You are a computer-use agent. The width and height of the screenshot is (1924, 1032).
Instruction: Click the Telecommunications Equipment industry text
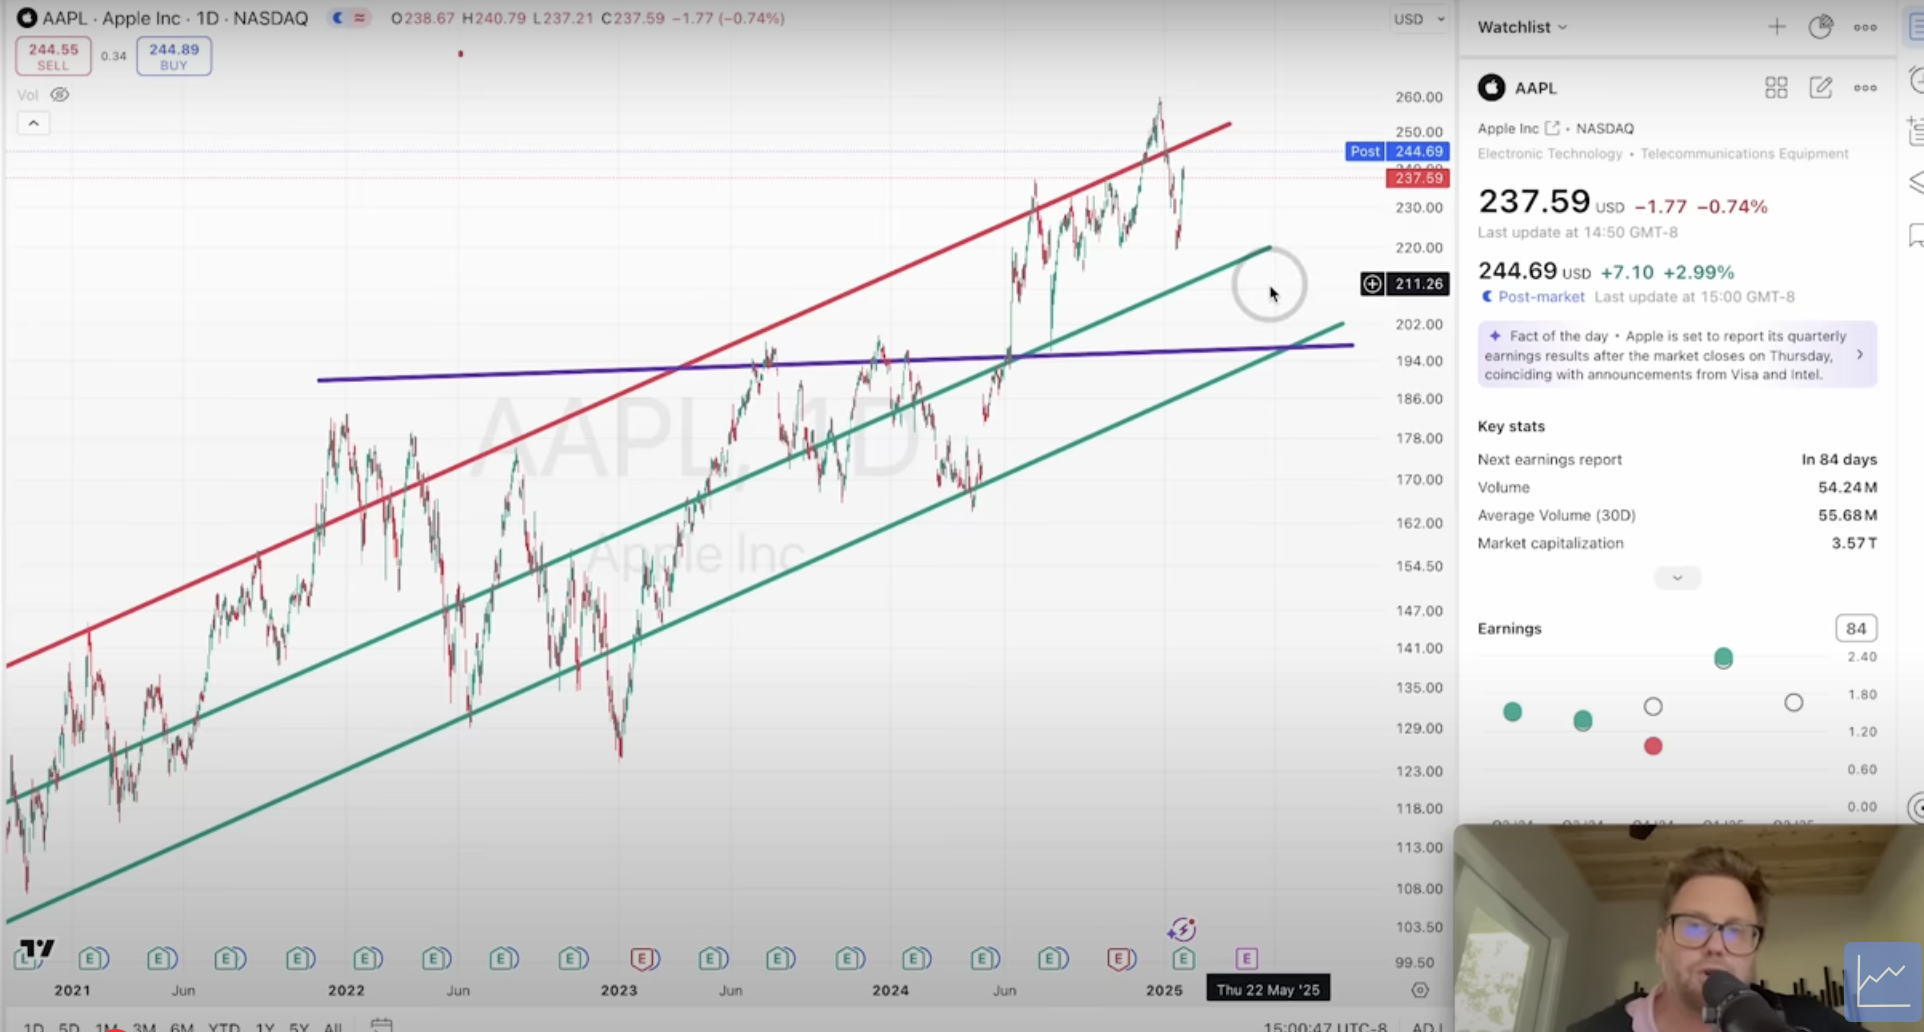tap(1744, 154)
